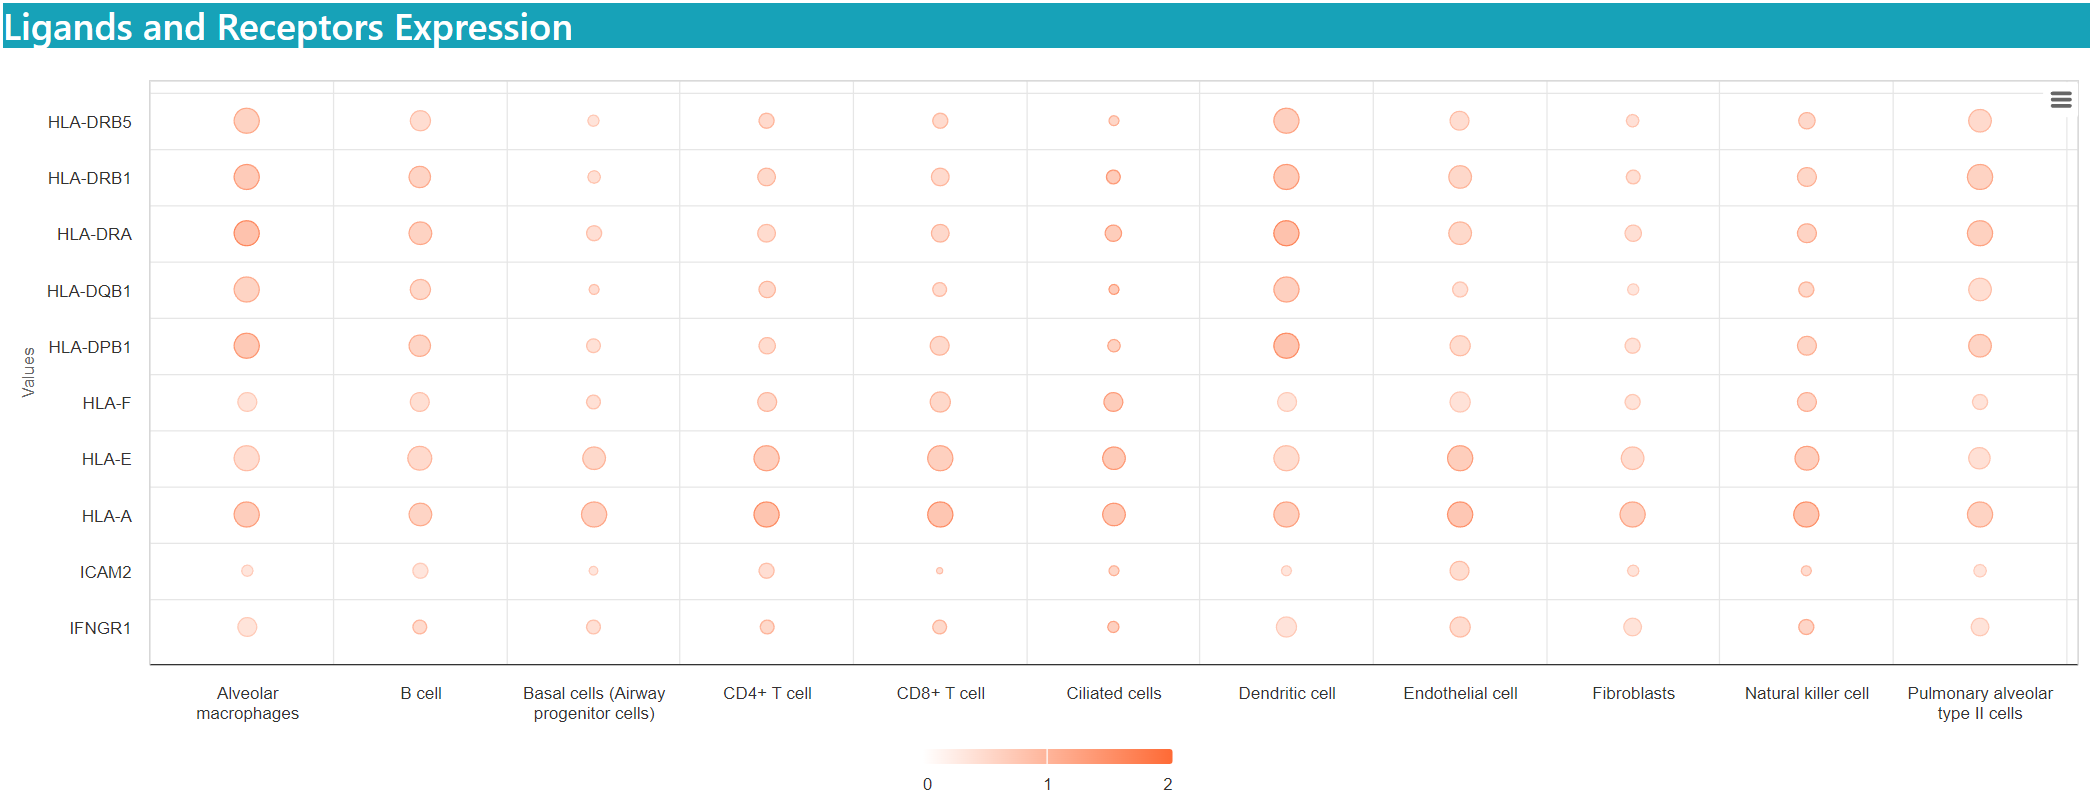Select HLA-F bubble for Ciliated cells

pos(1113,402)
